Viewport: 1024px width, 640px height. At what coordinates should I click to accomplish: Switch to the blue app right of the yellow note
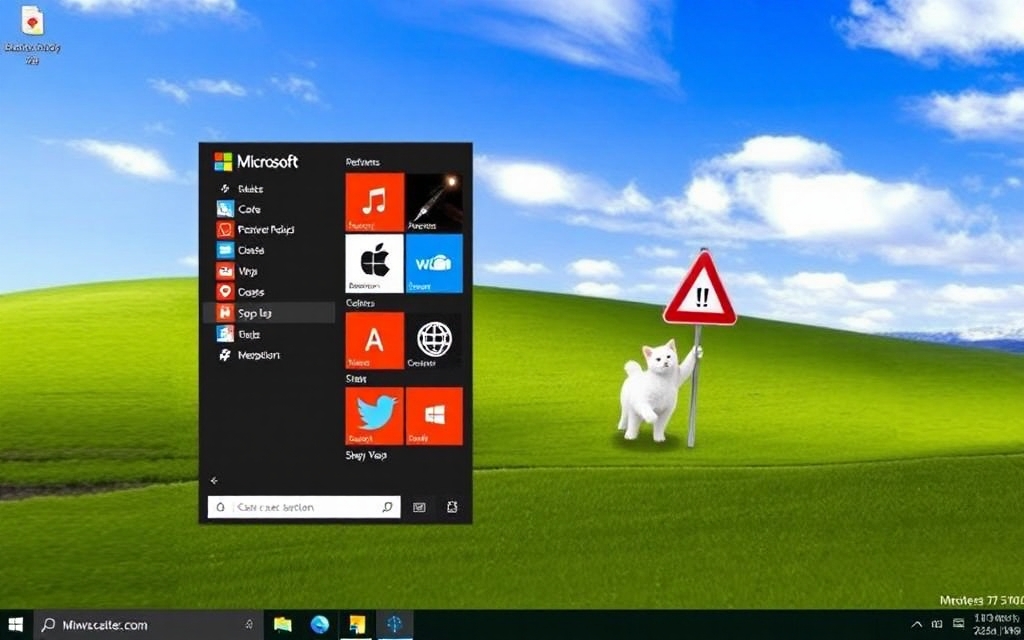click(395, 625)
